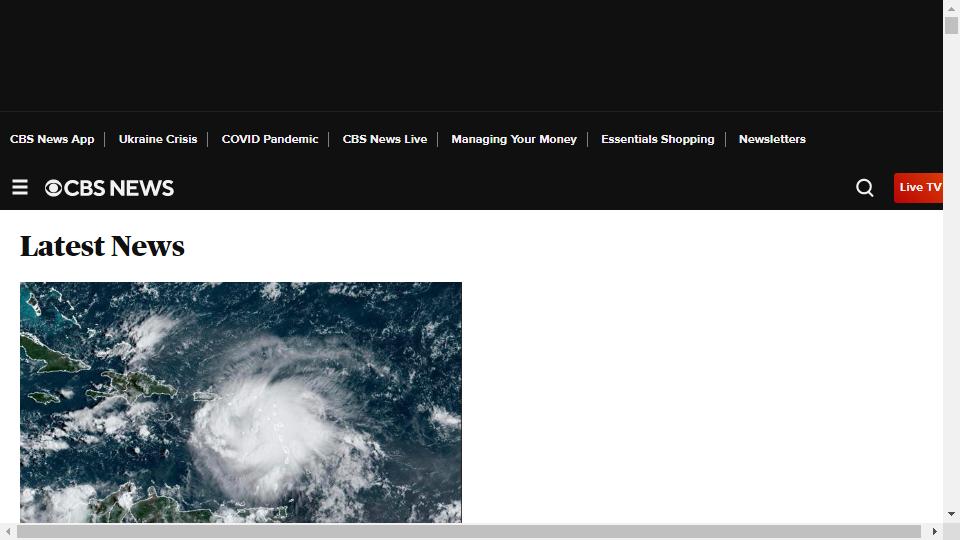Go to Ukraine Crisis section

click(x=158, y=139)
